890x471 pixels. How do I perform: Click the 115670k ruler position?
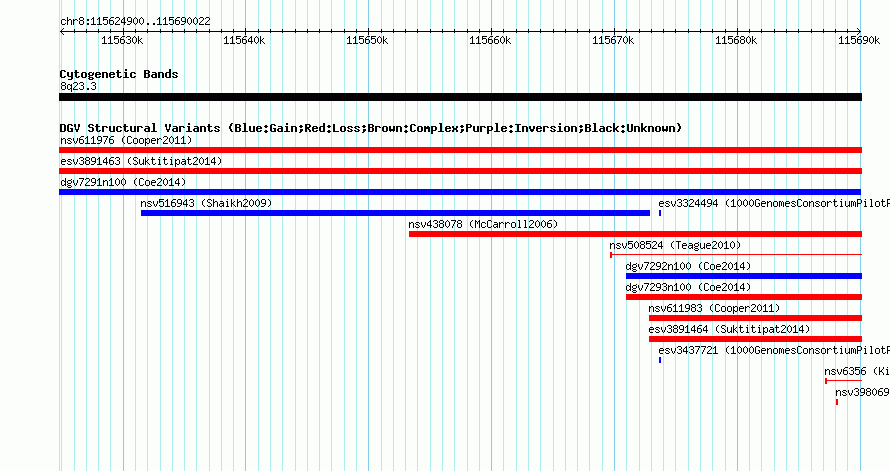coord(614,40)
